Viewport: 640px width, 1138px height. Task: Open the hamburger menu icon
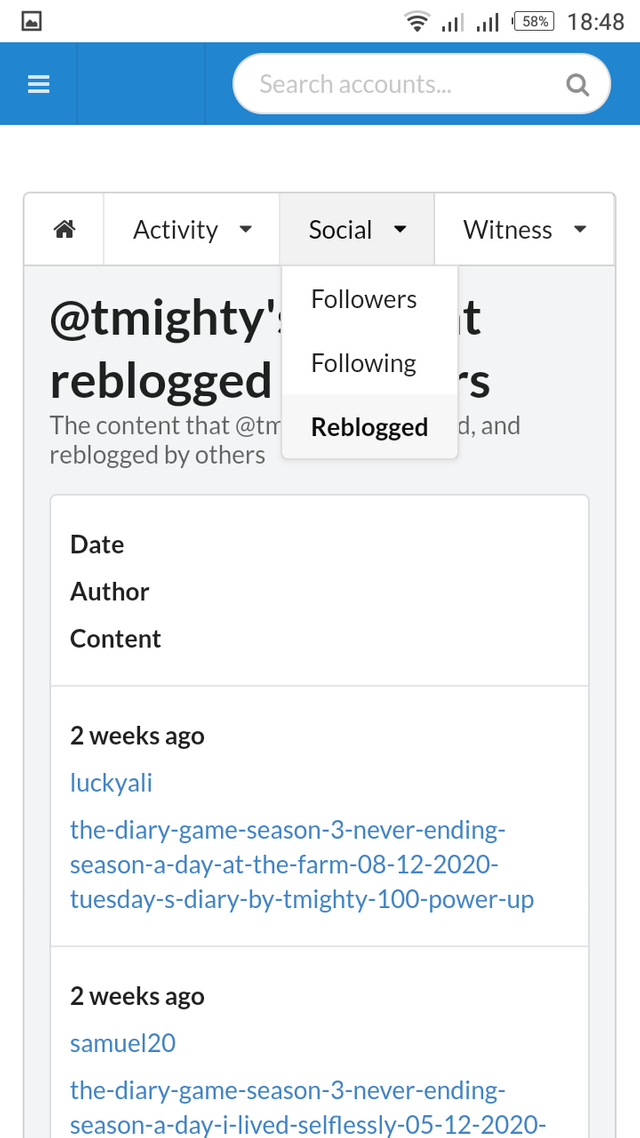tap(39, 85)
